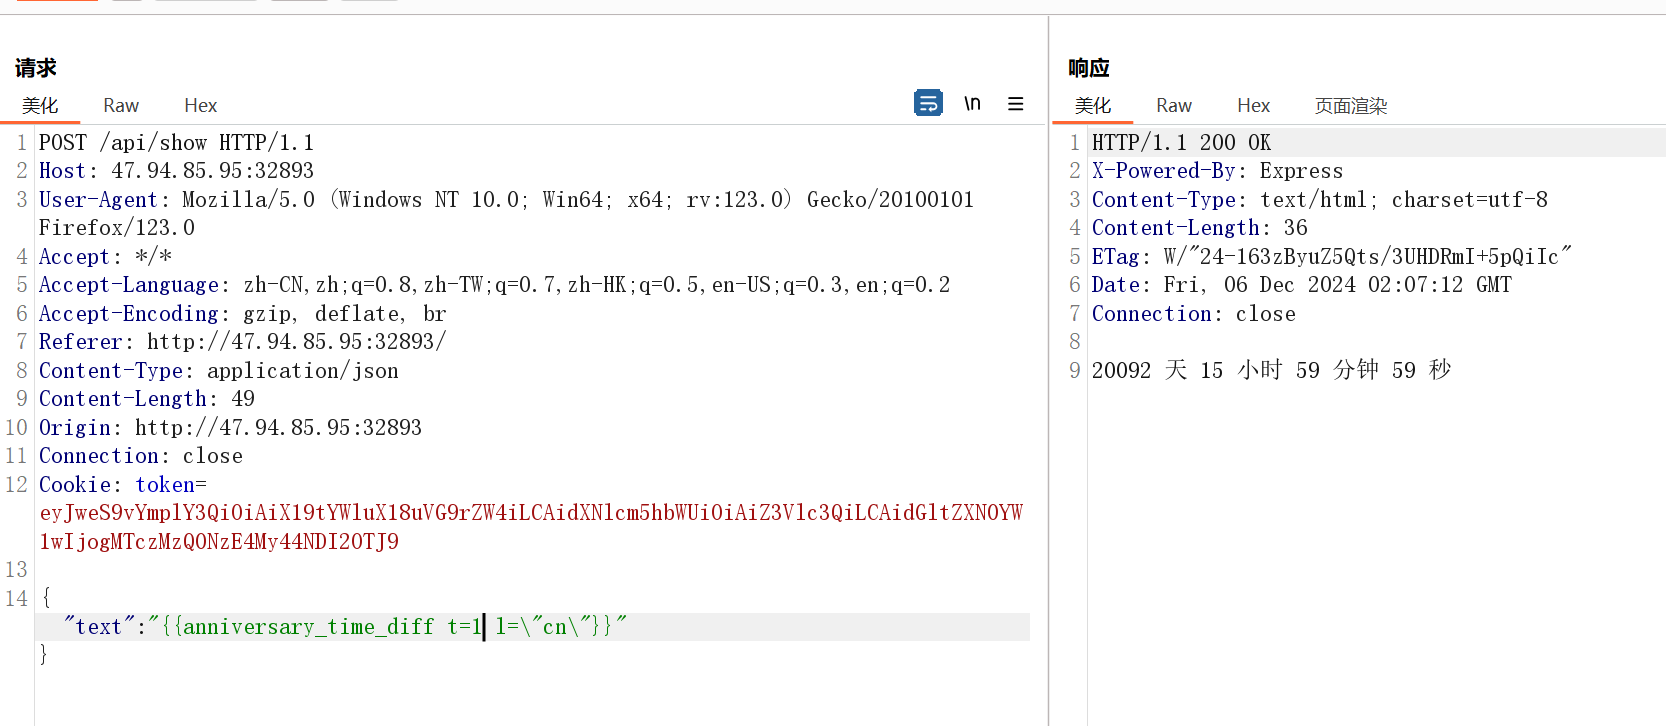The width and height of the screenshot is (1666, 726).
Task: Click the ETag header line
Action: (1331, 257)
